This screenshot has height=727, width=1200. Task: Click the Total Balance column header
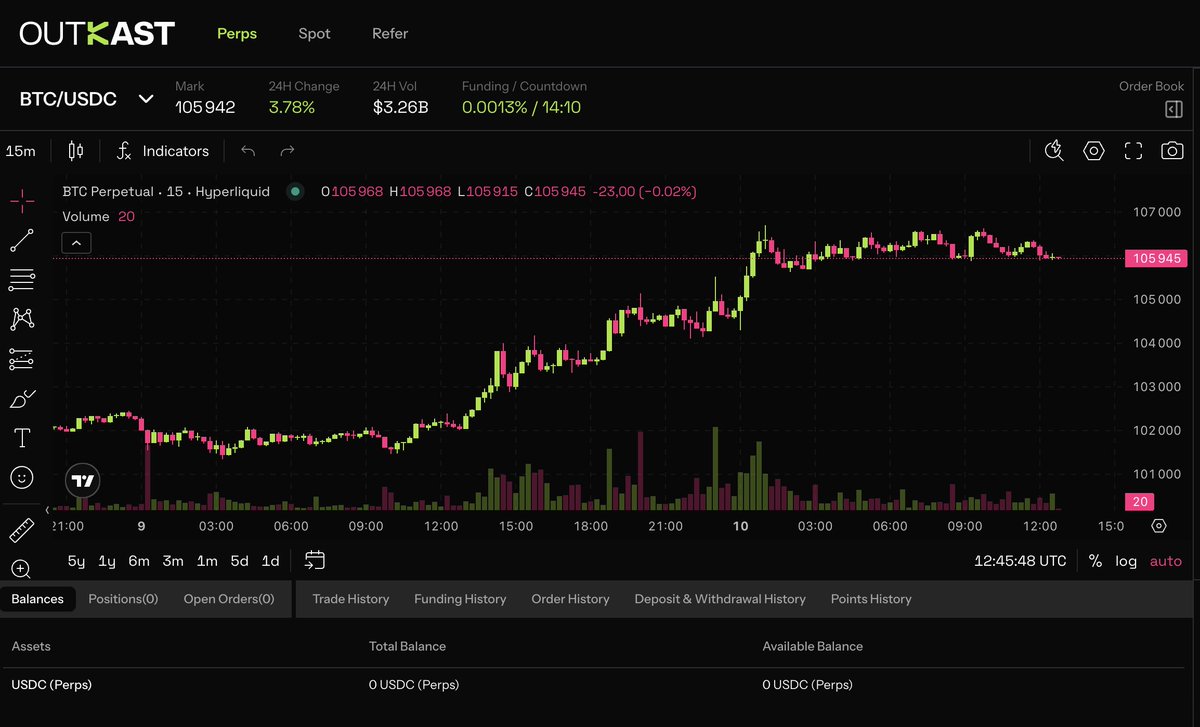(x=407, y=646)
